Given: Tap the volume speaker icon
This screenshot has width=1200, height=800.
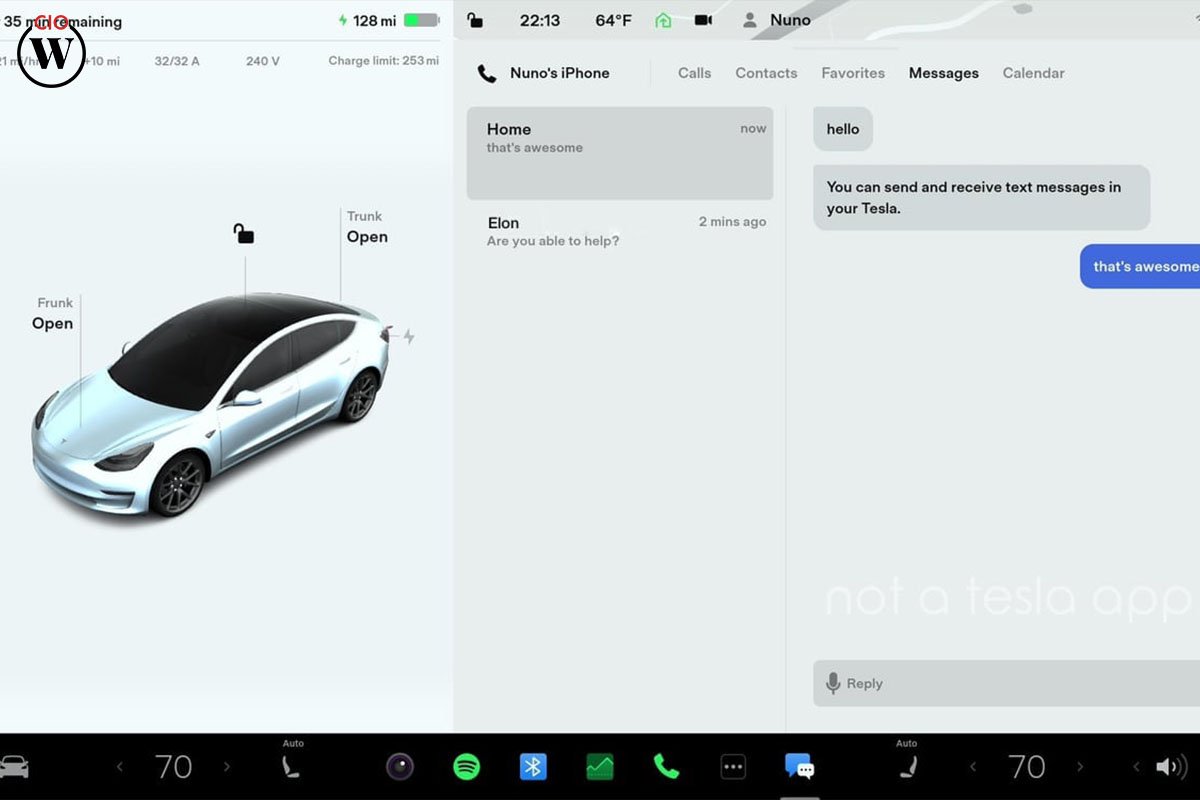Looking at the screenshot, I should pyautogui.click(x=1171, y=767).
